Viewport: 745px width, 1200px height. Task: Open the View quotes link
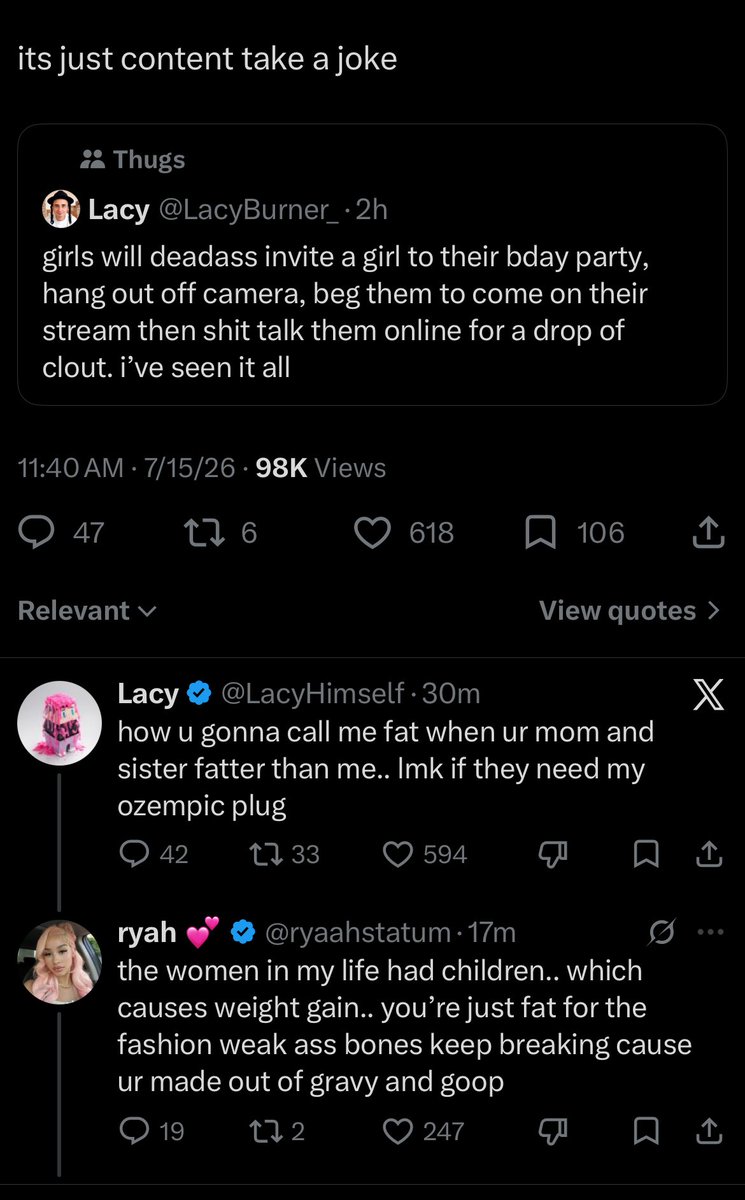[630, 611]
